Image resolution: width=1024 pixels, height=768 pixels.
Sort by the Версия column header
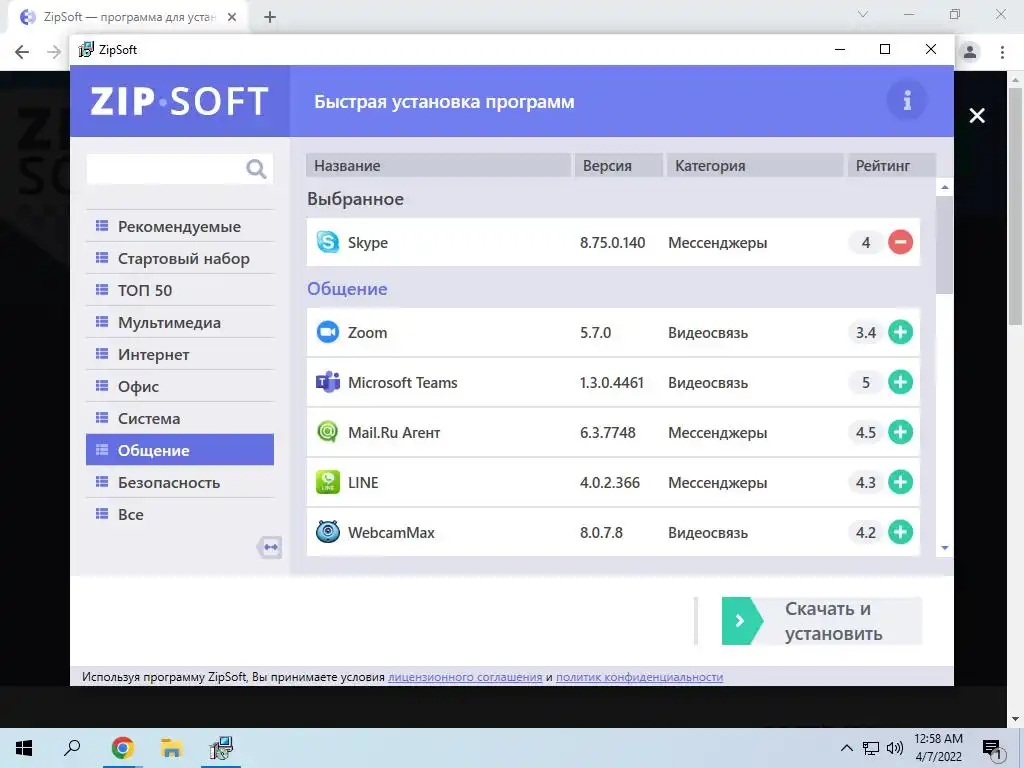pos(618,165)
